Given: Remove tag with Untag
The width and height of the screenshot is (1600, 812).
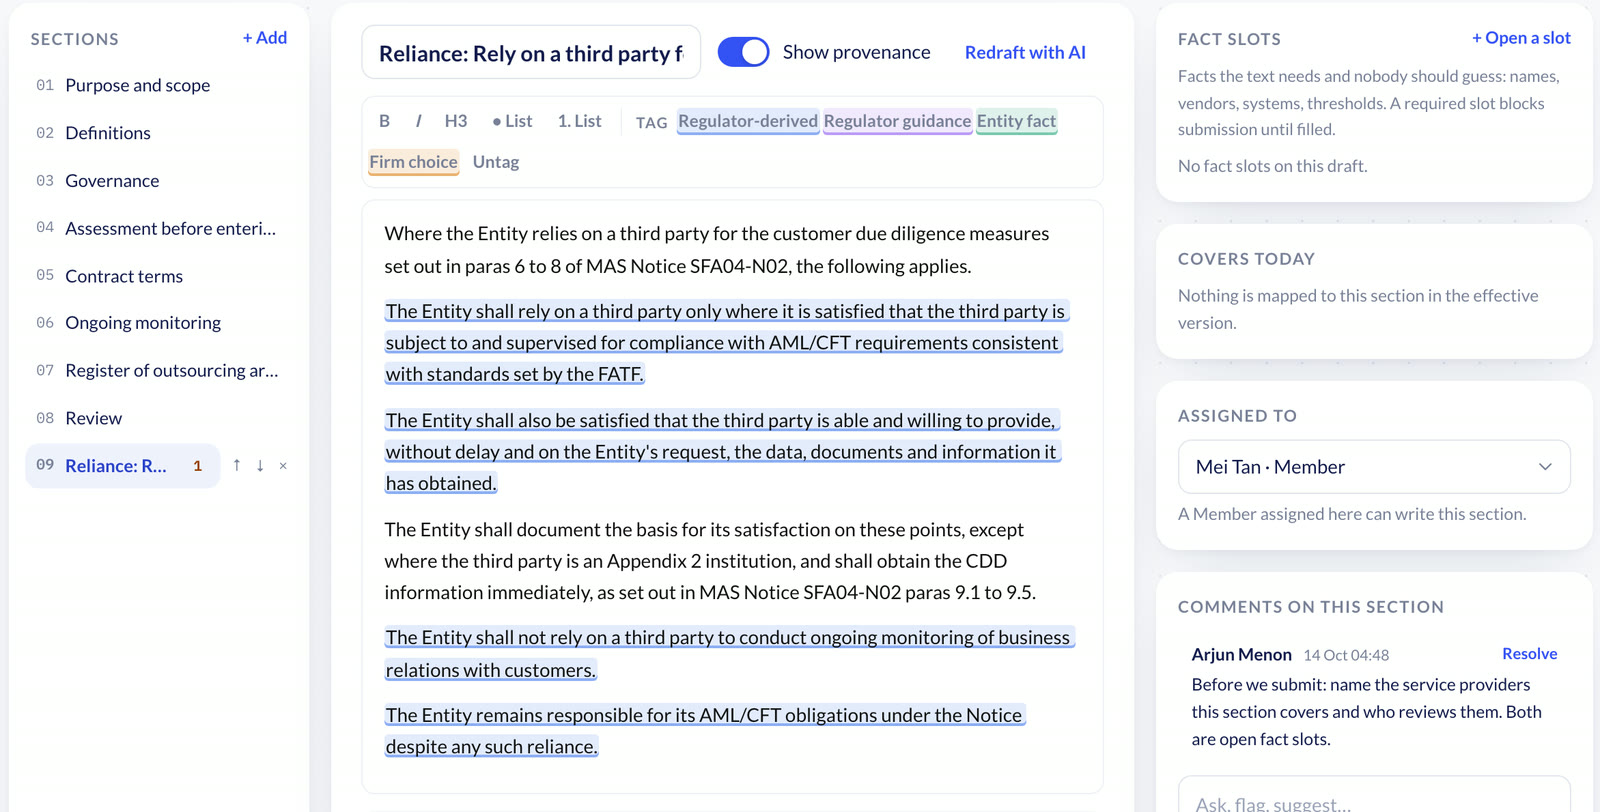Looking at the screenshot, I should 496,162.
